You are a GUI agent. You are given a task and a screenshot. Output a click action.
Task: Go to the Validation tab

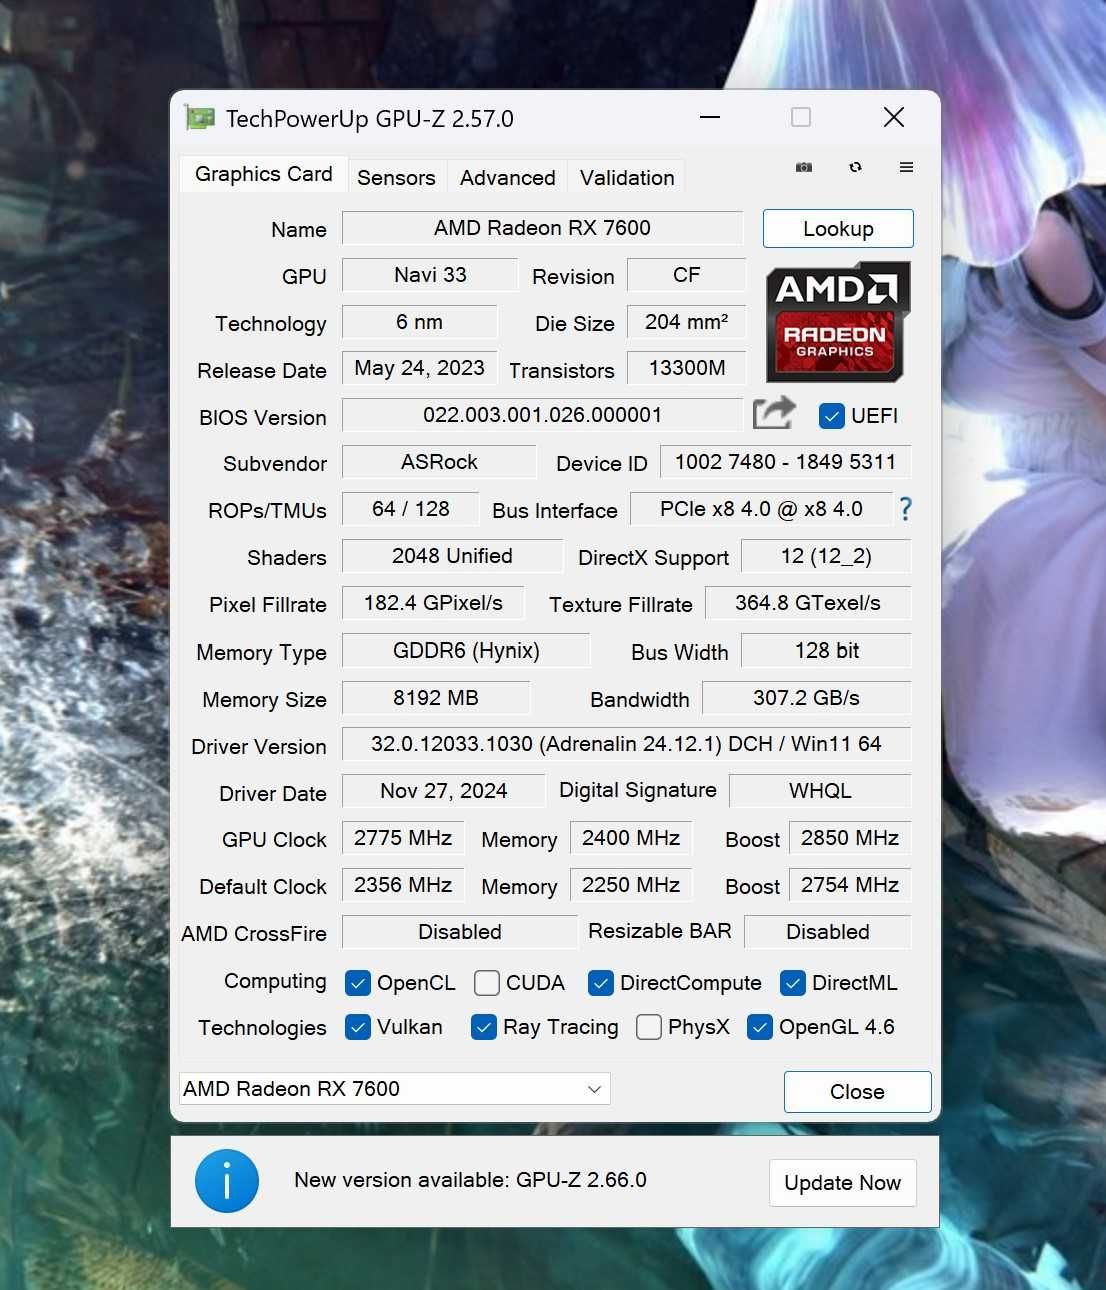(627, 178)
